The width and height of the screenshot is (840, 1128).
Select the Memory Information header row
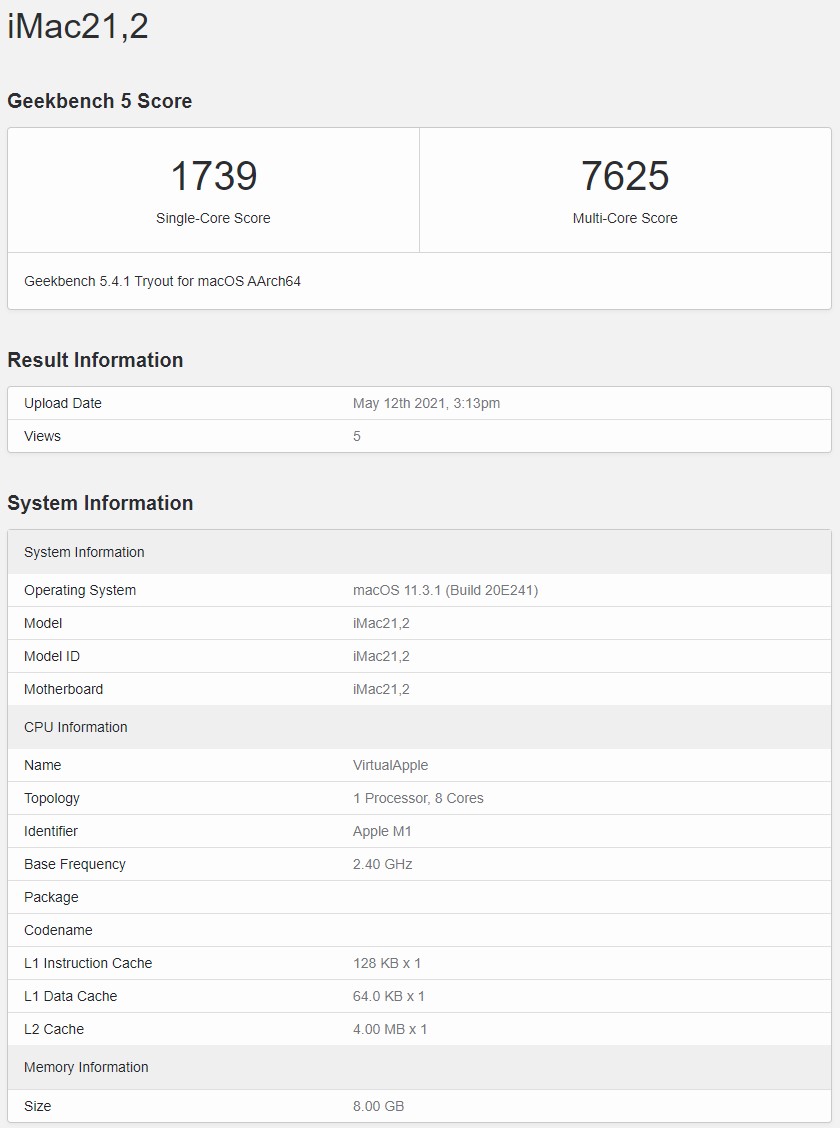point(419,1067)
